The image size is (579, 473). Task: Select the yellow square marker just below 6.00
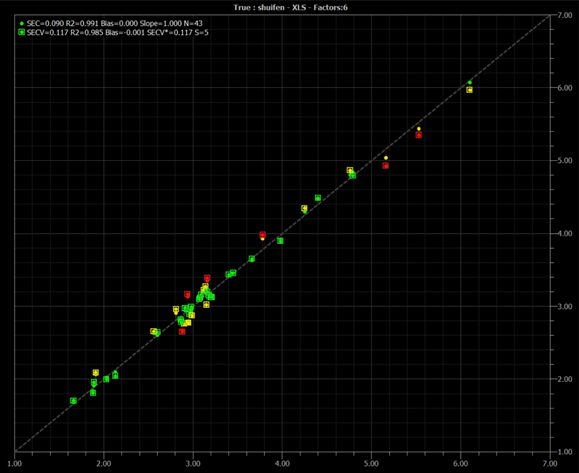pos(469,90)
